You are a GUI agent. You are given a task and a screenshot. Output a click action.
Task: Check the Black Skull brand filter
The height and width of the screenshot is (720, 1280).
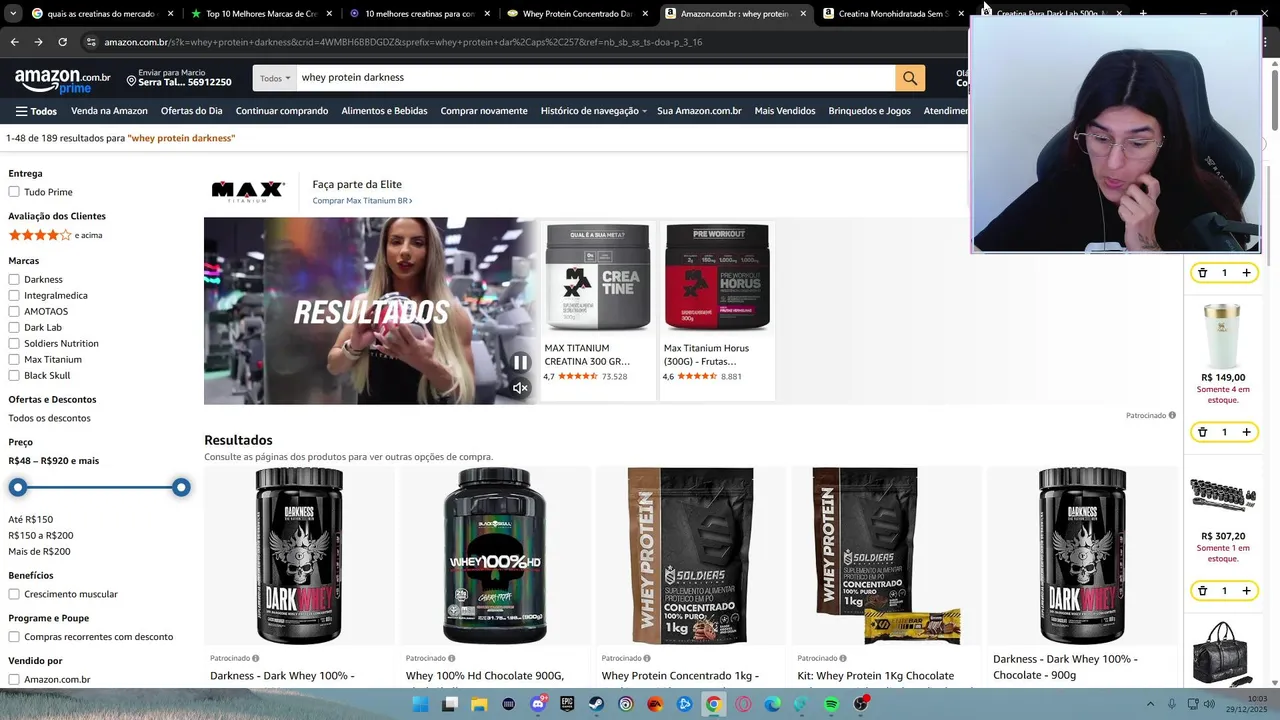click(x=14, y=375)
